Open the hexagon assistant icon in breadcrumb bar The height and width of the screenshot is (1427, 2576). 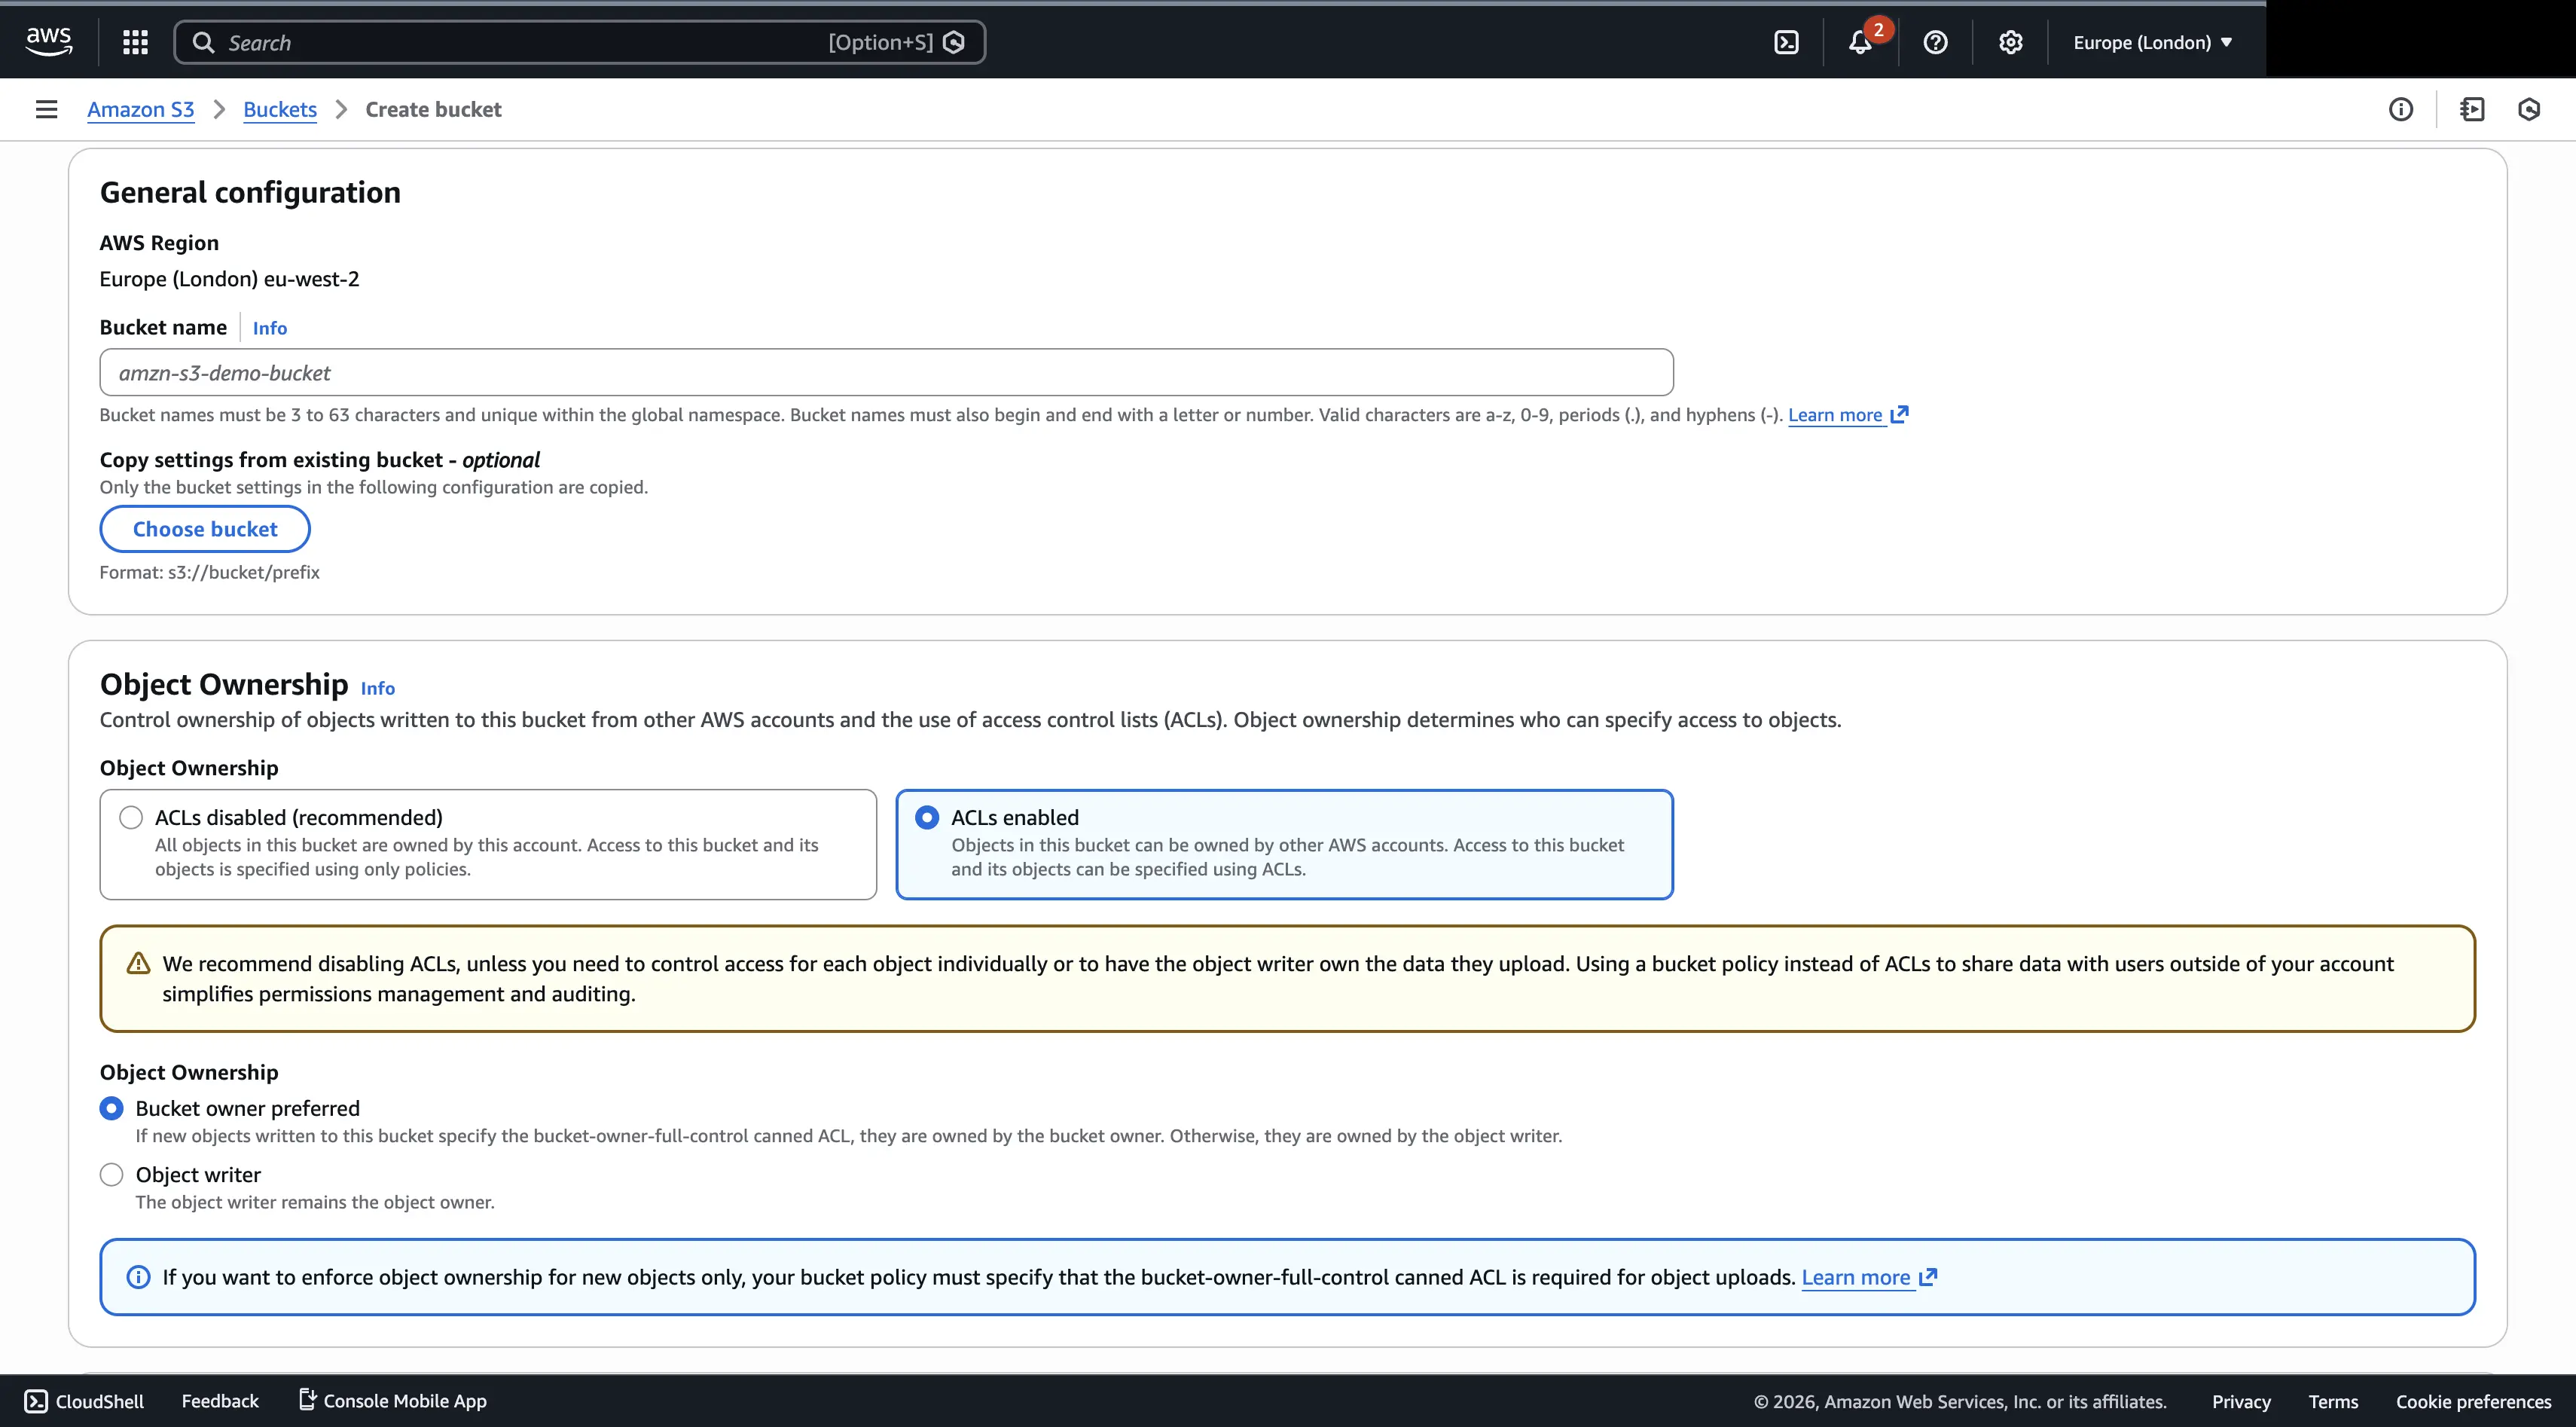pyautogui.click(x=2529, y=109)
